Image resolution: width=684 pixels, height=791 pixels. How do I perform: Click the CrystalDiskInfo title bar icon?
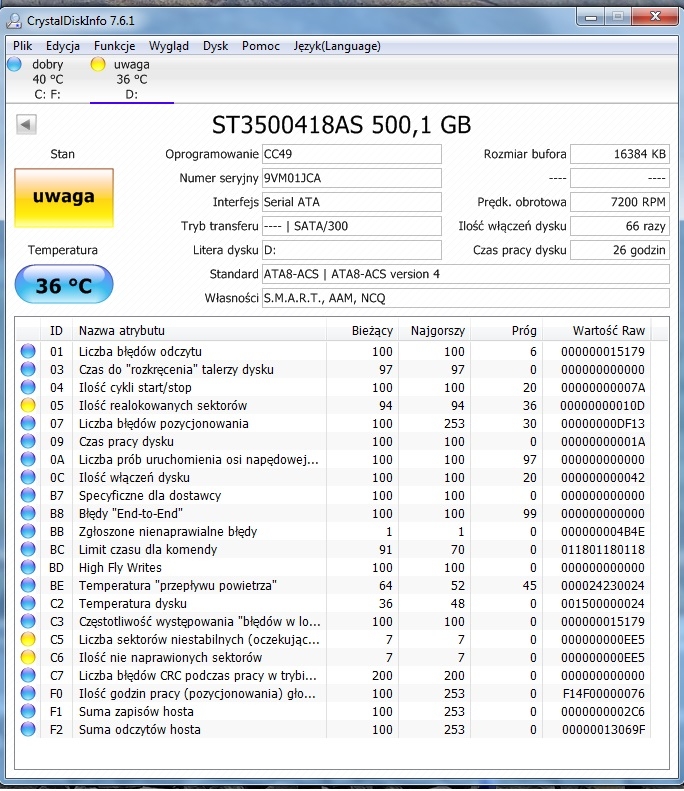tap(14, 21)
